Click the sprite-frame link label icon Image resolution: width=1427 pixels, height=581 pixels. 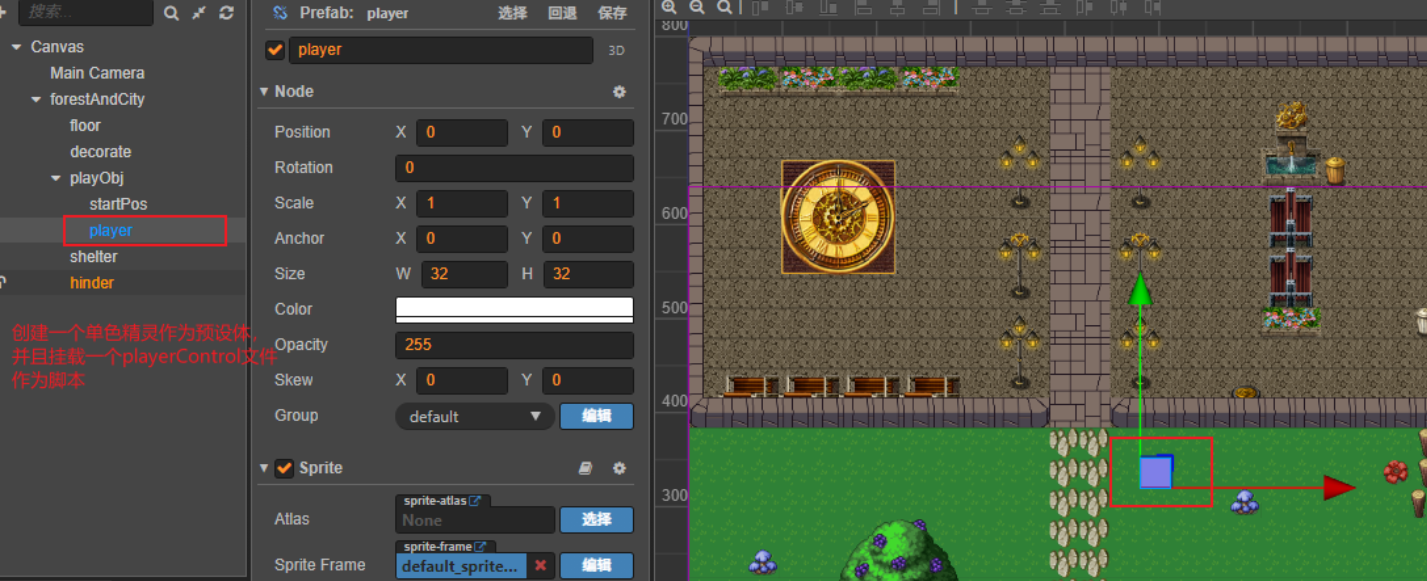[481, 547]
